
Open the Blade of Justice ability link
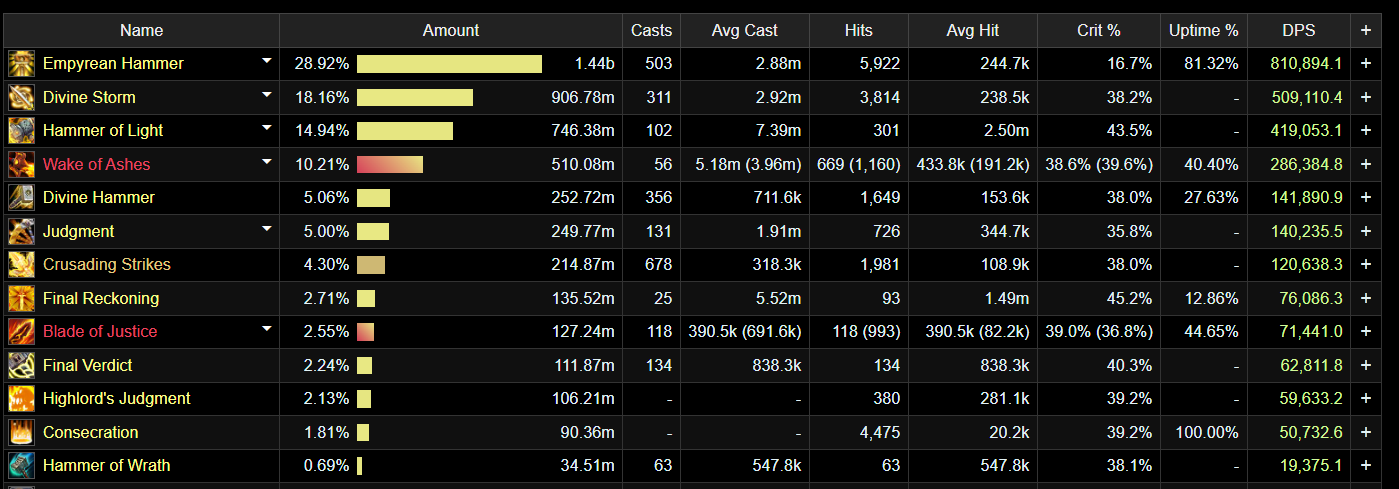point(100,332)
